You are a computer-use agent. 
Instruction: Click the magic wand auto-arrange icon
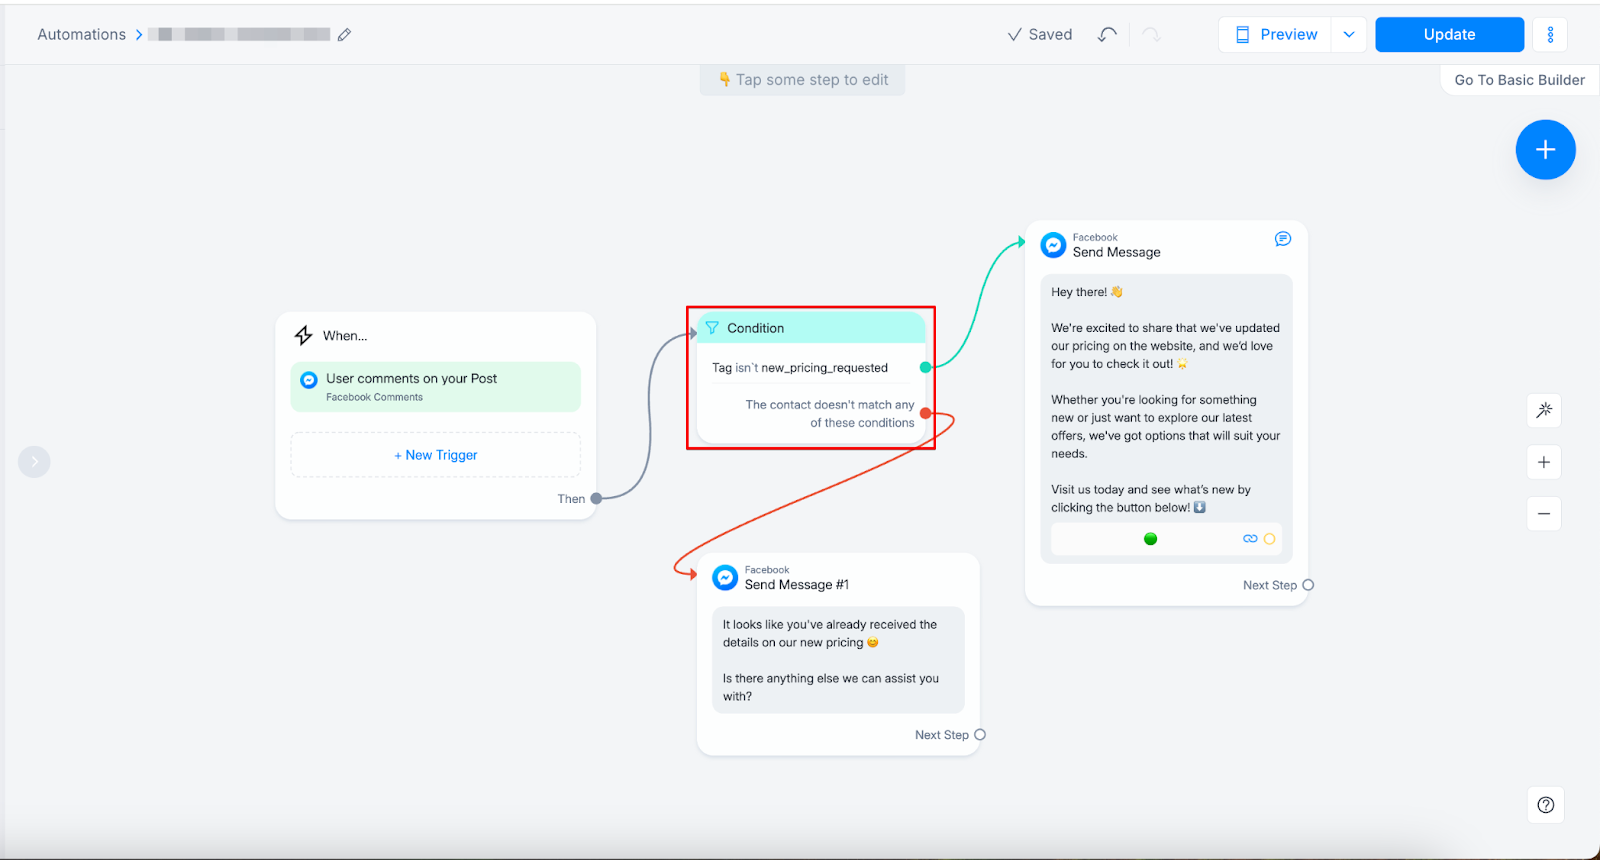tap(1544, 410)
